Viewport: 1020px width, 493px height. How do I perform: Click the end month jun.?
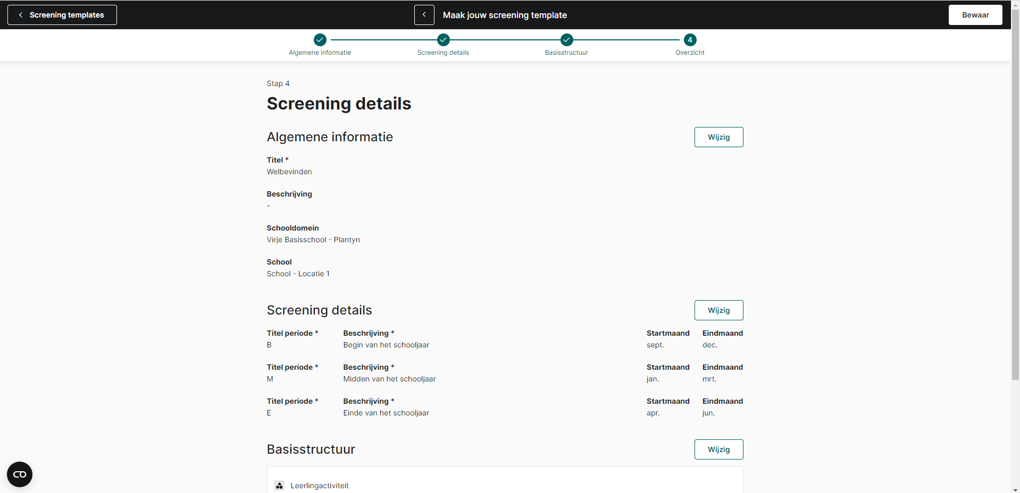pyautogui.click(x=709, y=413)
